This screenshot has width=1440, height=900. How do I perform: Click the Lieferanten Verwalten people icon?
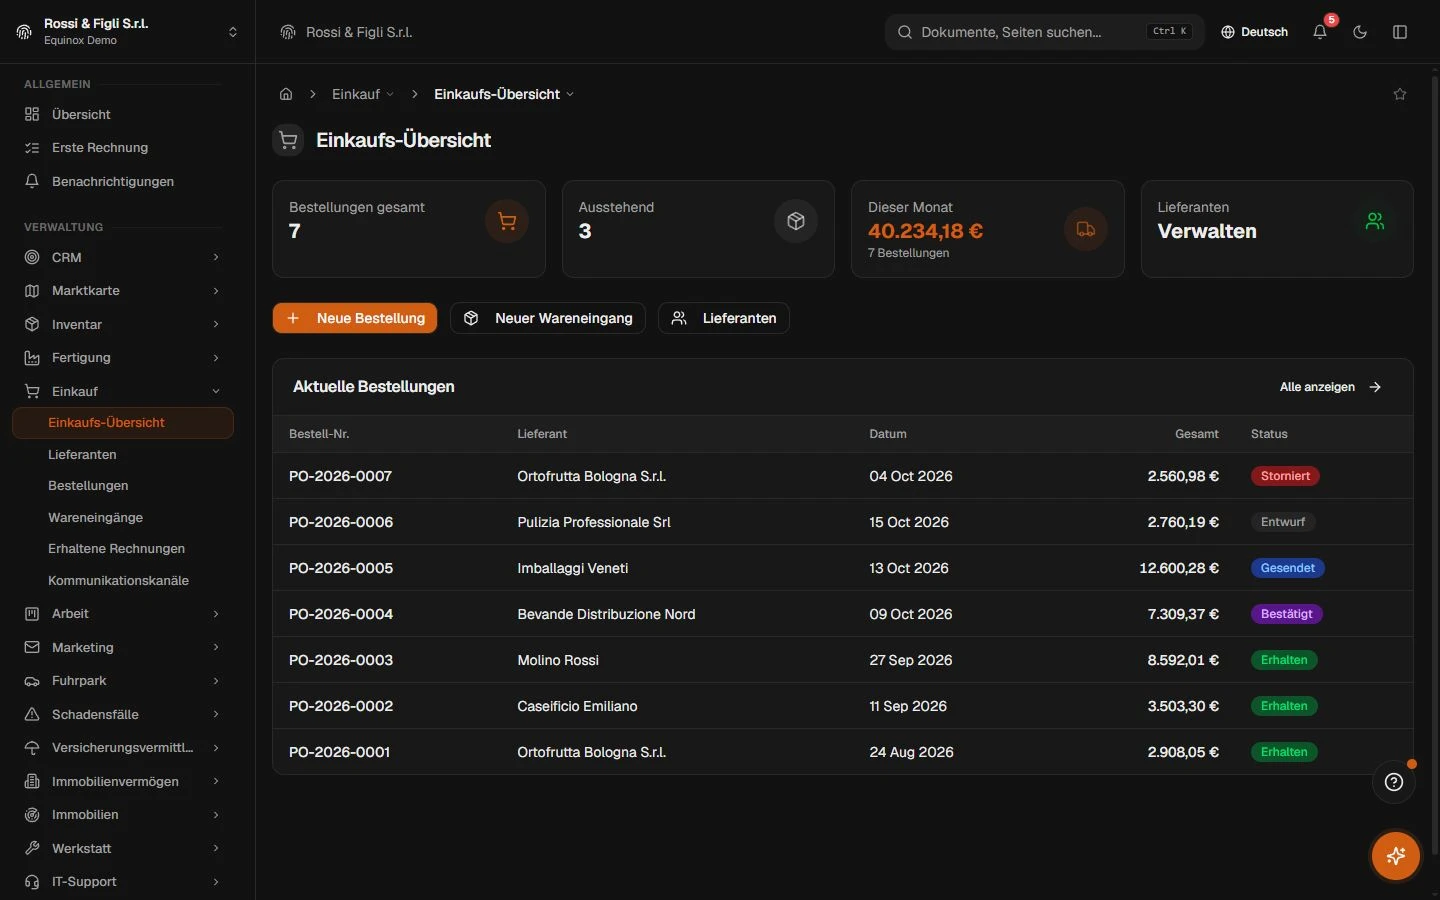[x=1375, y=221]
